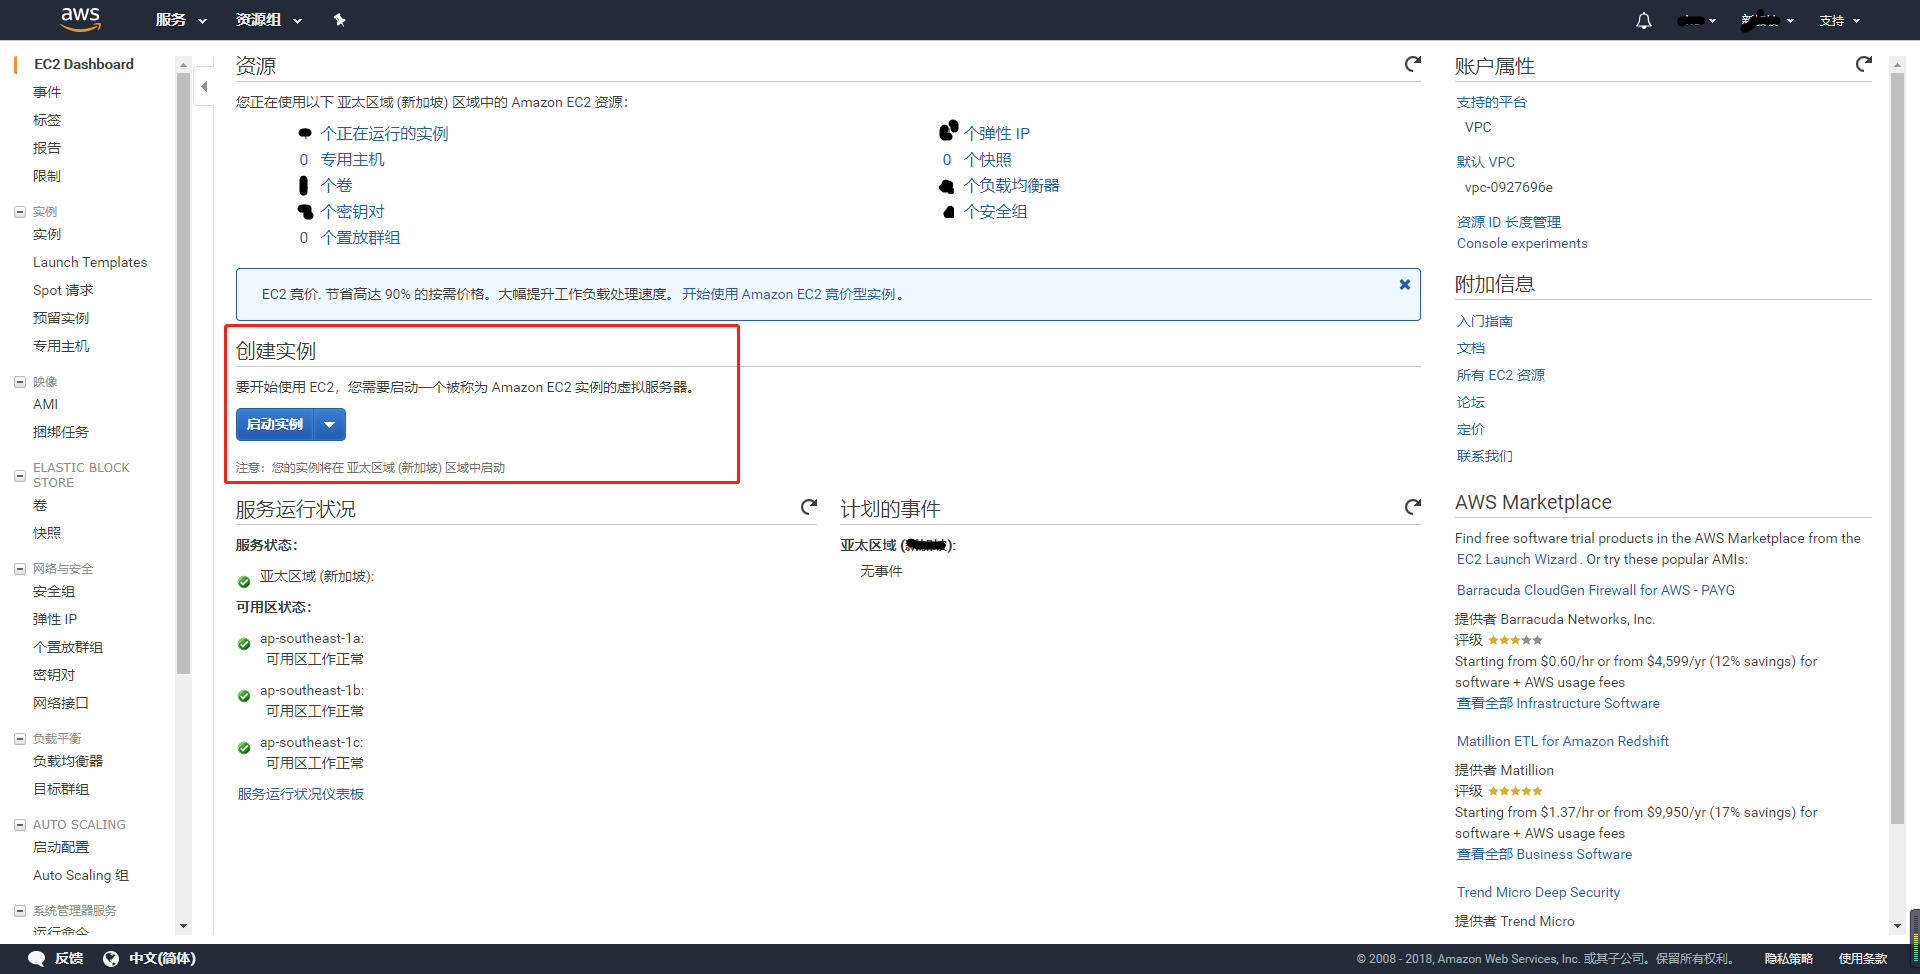Open the account name dropdown in top bar
1920x974 pixels.
[1697, 20]
